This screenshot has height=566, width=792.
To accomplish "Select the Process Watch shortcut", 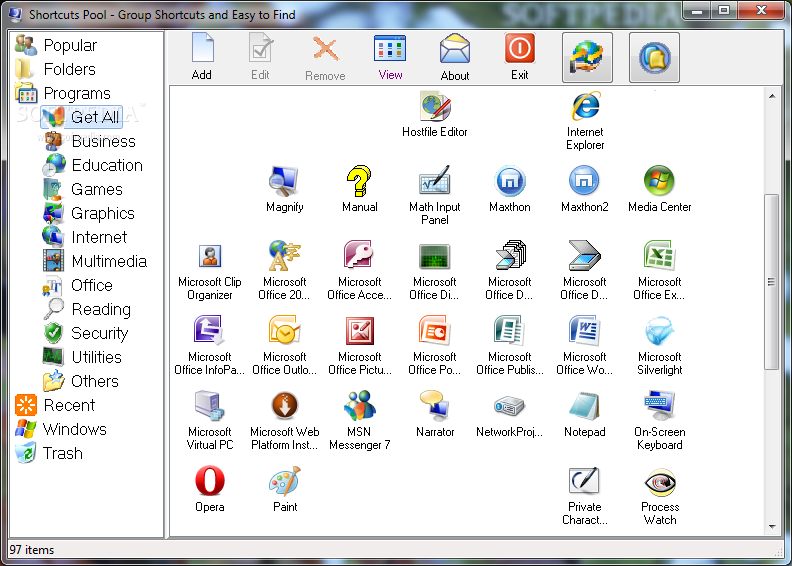I will tap(660, 496).
